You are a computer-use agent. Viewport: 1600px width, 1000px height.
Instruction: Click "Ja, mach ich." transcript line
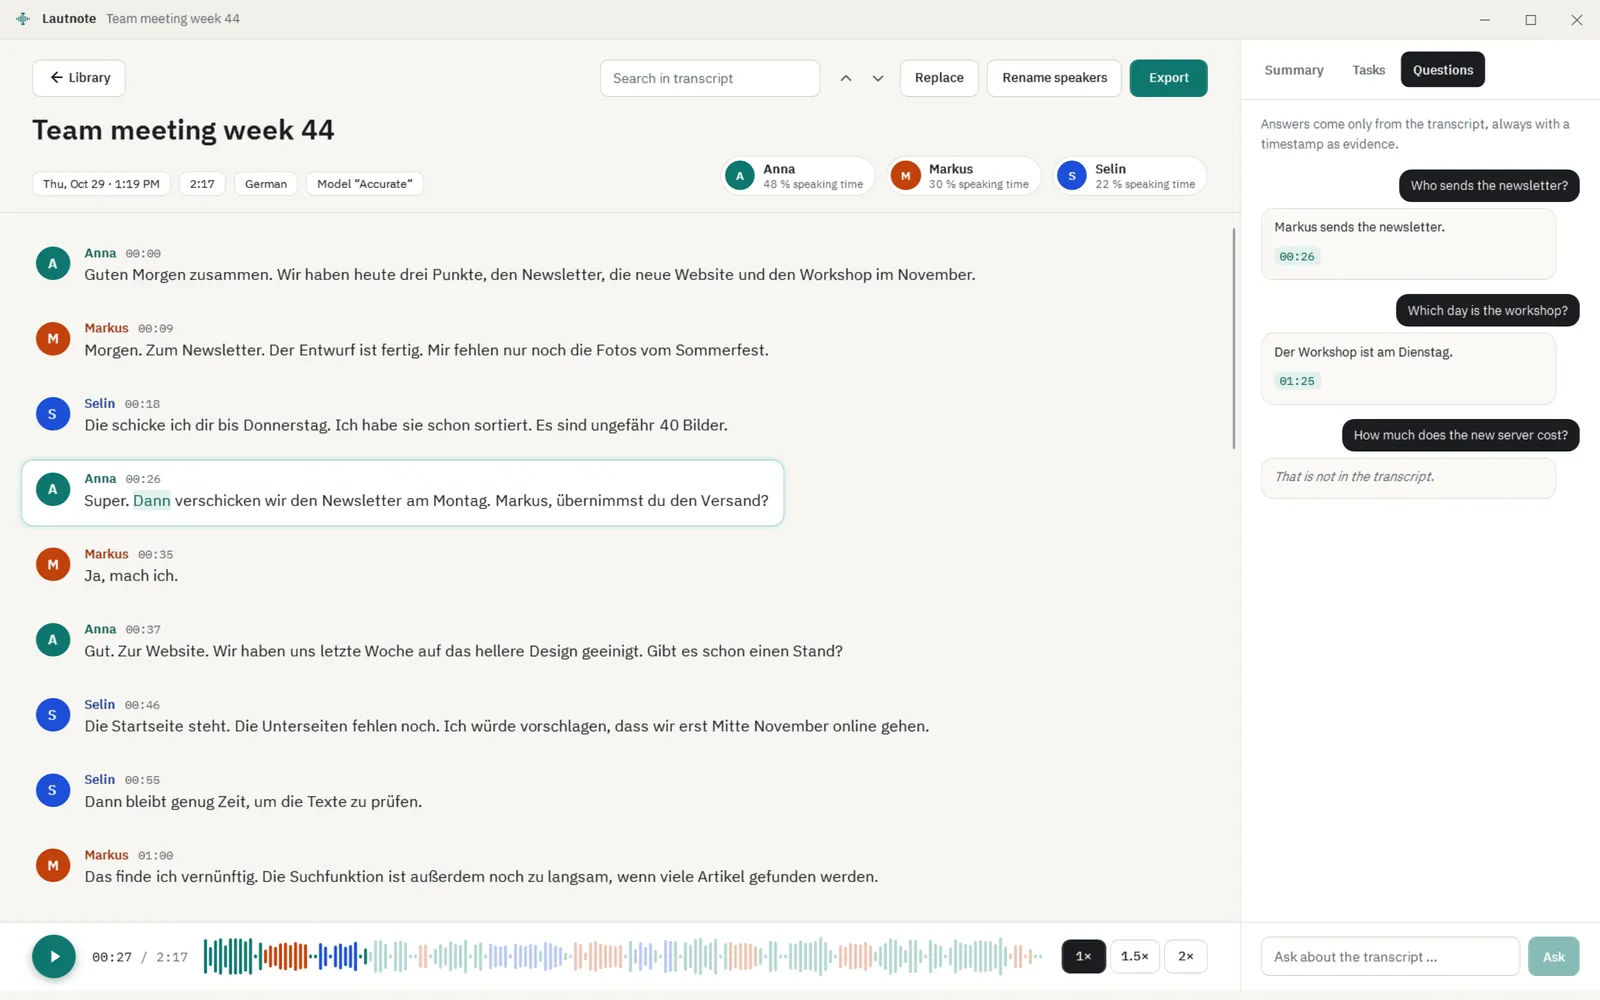pos(131,576)
